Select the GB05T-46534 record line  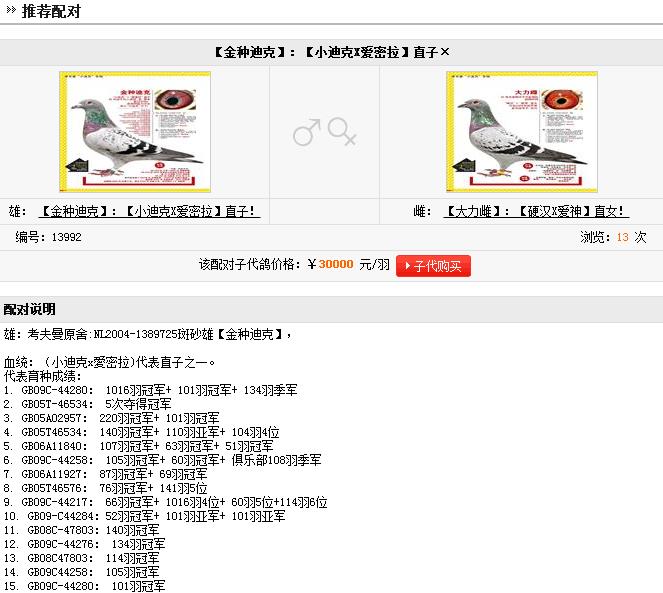coord(88,404)
